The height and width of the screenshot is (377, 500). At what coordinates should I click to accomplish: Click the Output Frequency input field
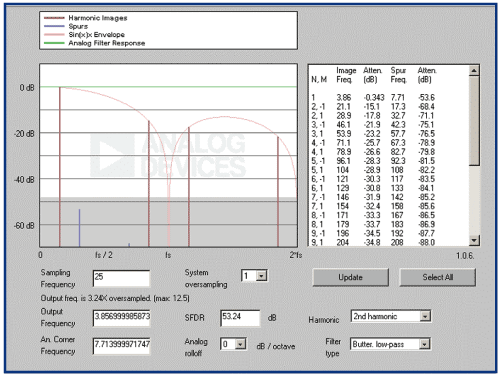[122, 318]
